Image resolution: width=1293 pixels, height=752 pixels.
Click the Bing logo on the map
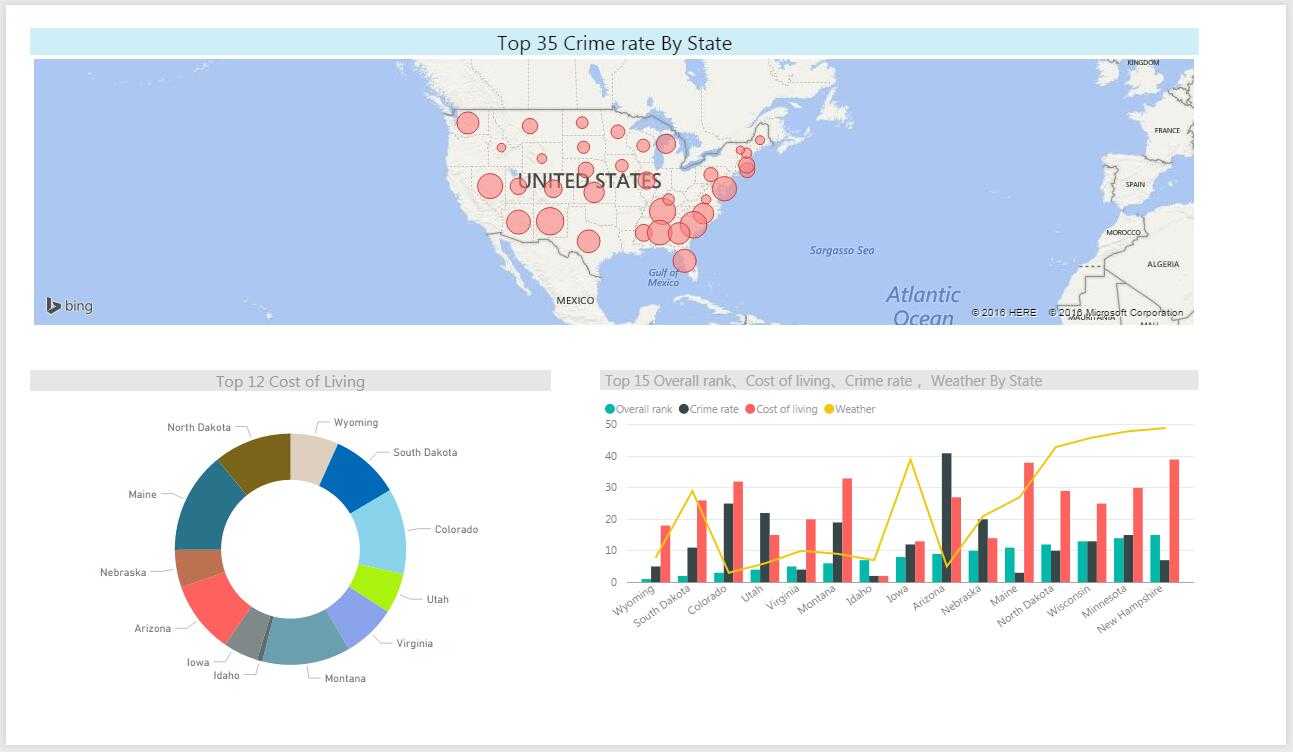click(x=69, y=306)
